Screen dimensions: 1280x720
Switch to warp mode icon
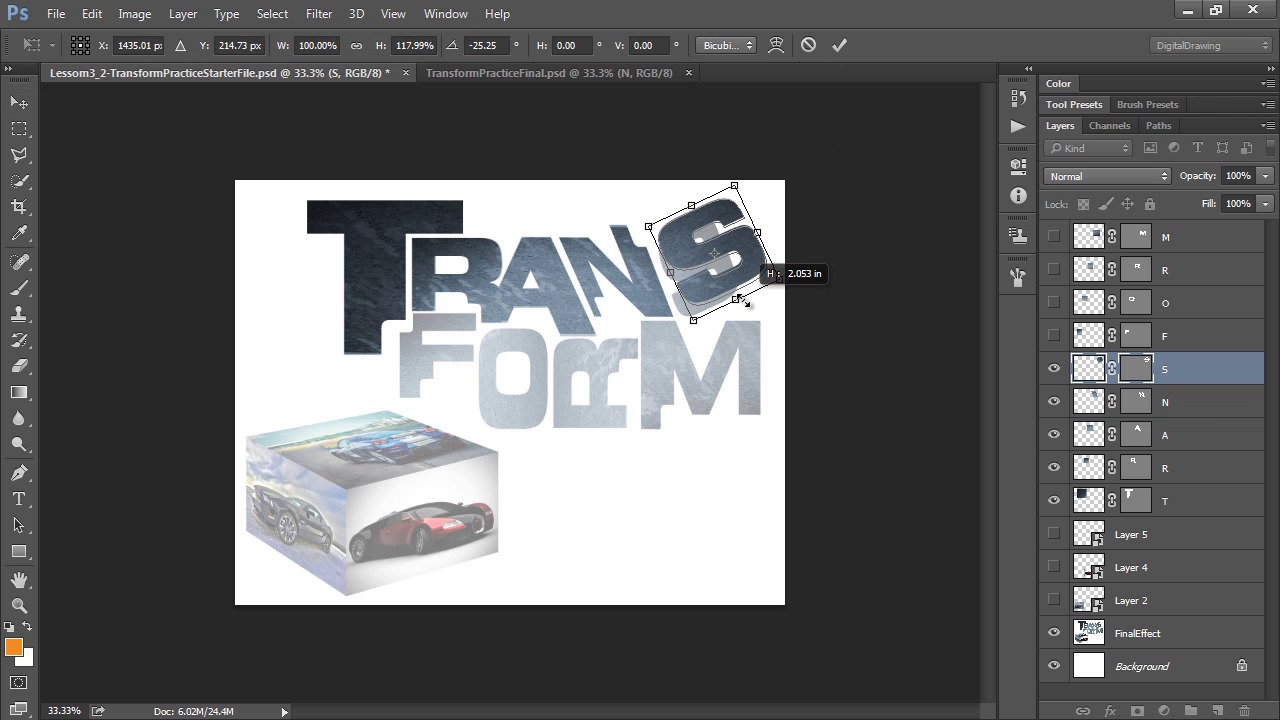coord(776,45)
